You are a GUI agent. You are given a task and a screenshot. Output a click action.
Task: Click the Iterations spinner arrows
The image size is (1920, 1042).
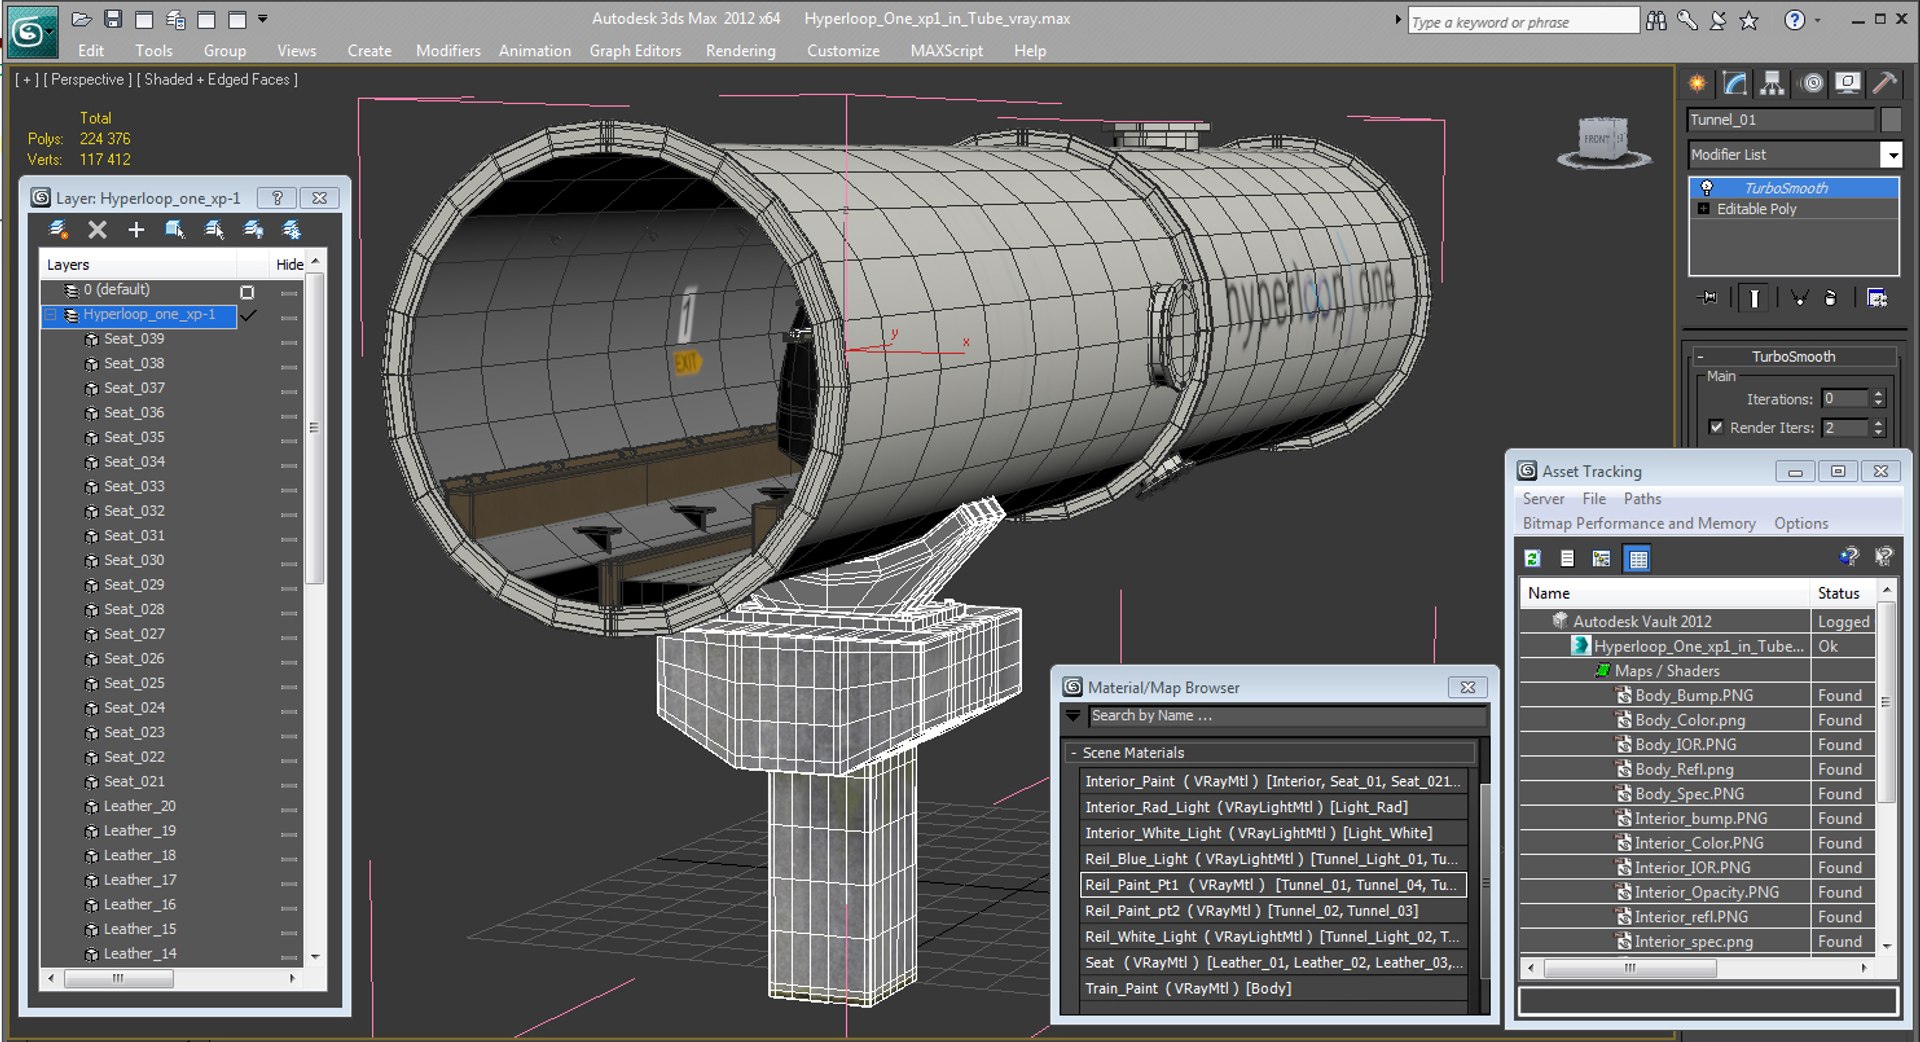(1878, 398)
